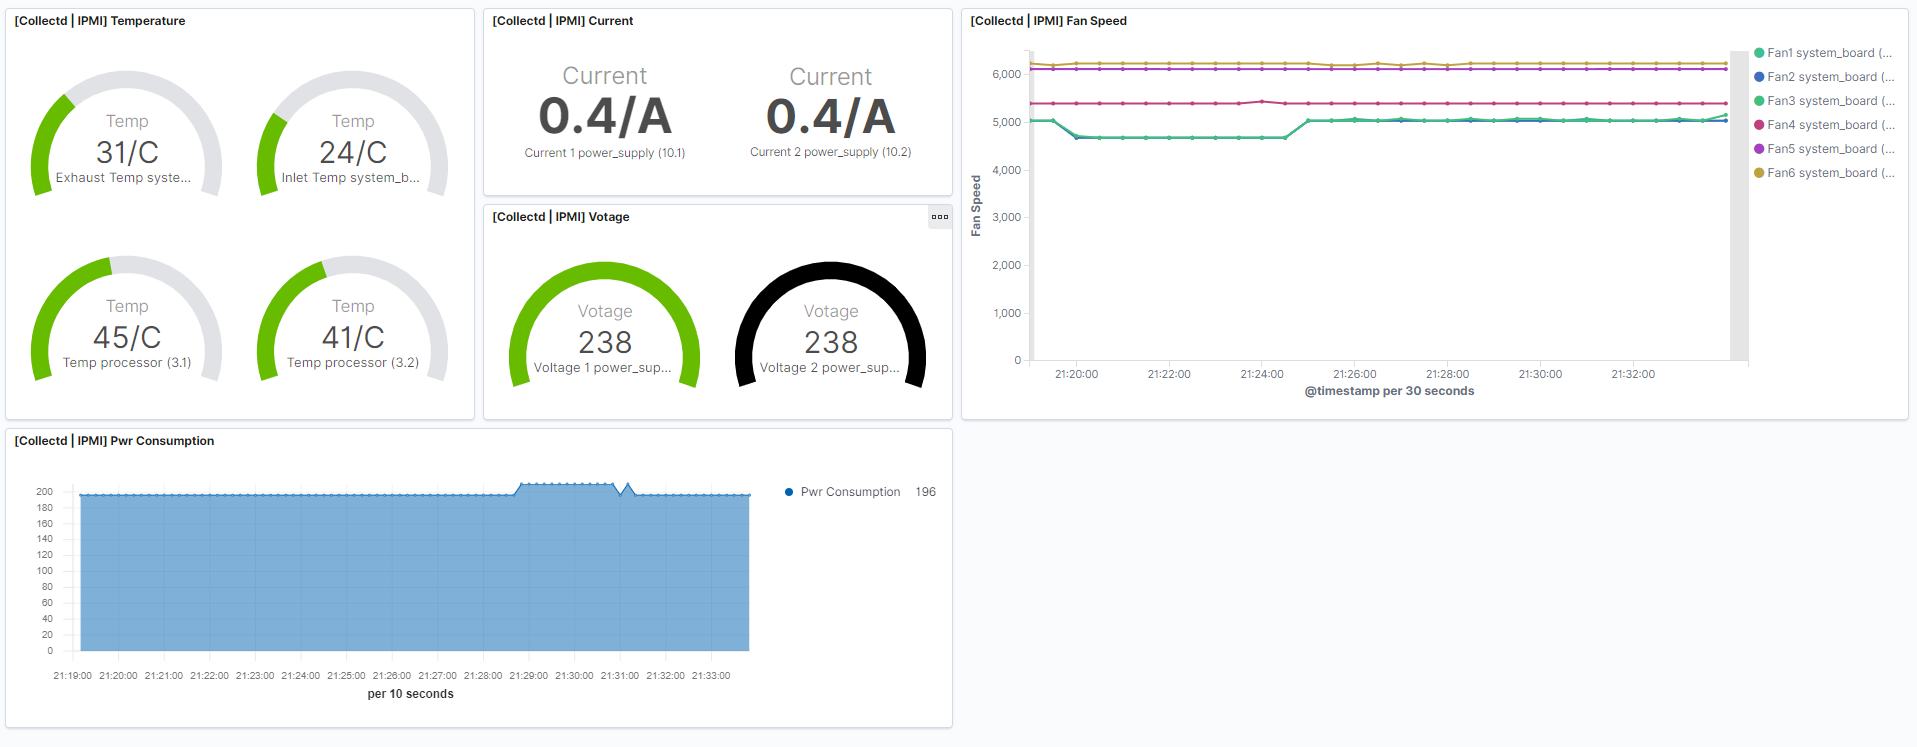
Task: Click the [Collectd | IPMI] Temperature panel title
Action: [x=100, y=21]
